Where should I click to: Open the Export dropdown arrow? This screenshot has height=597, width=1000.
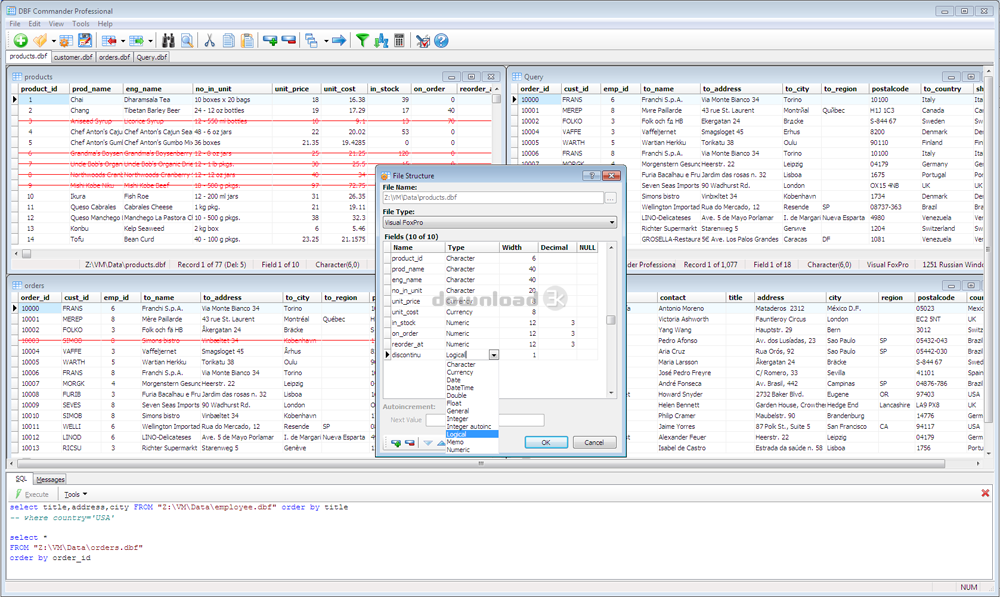[x=151, y=41]
